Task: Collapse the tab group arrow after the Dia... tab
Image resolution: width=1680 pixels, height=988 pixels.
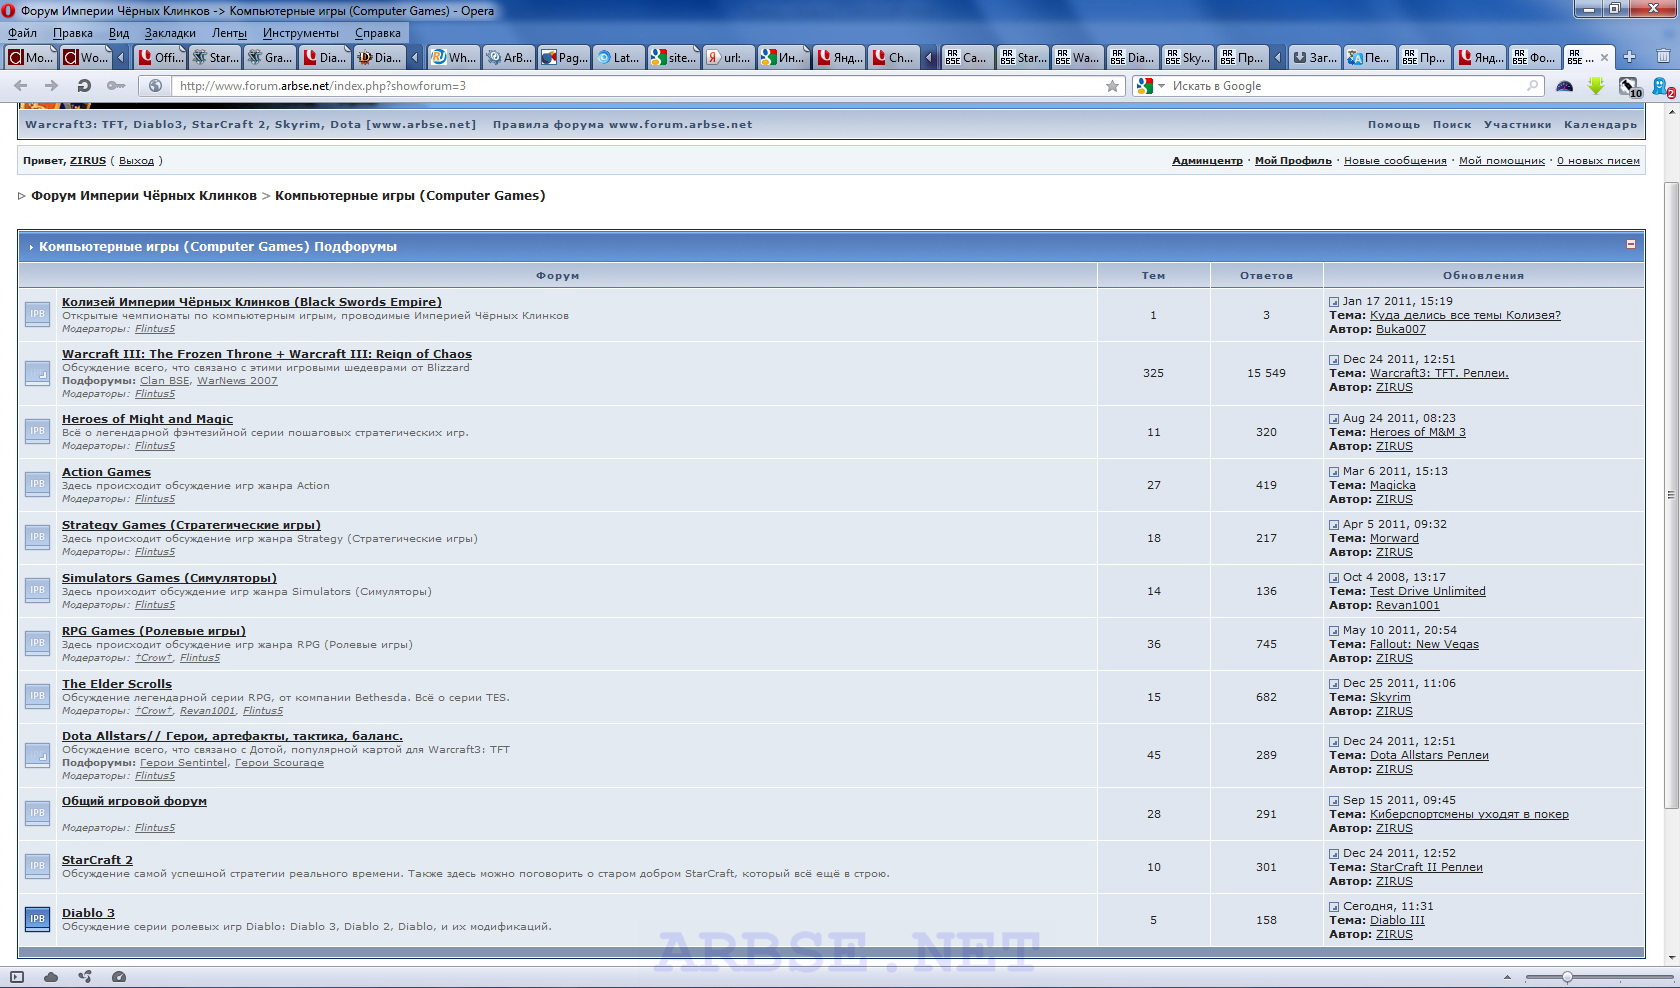Action: [x=415, y=57]
